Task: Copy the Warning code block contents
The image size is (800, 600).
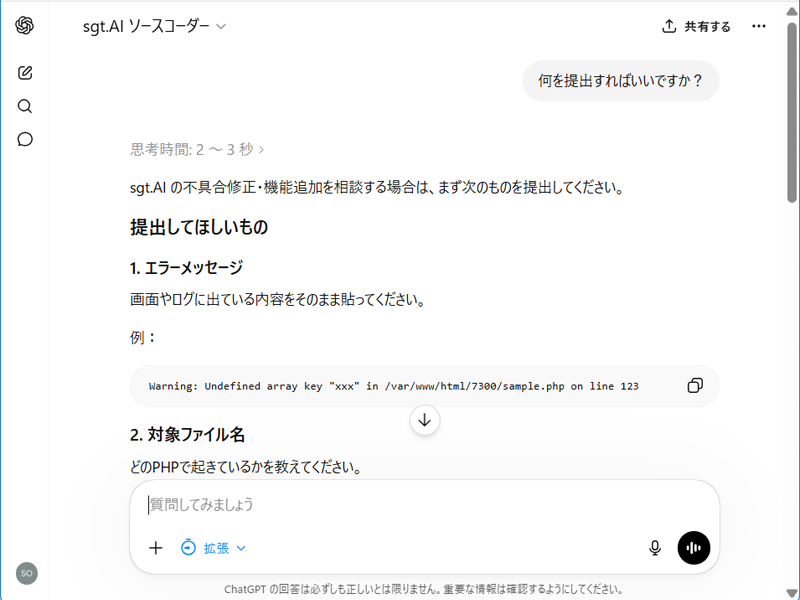Action: (695, 386)
